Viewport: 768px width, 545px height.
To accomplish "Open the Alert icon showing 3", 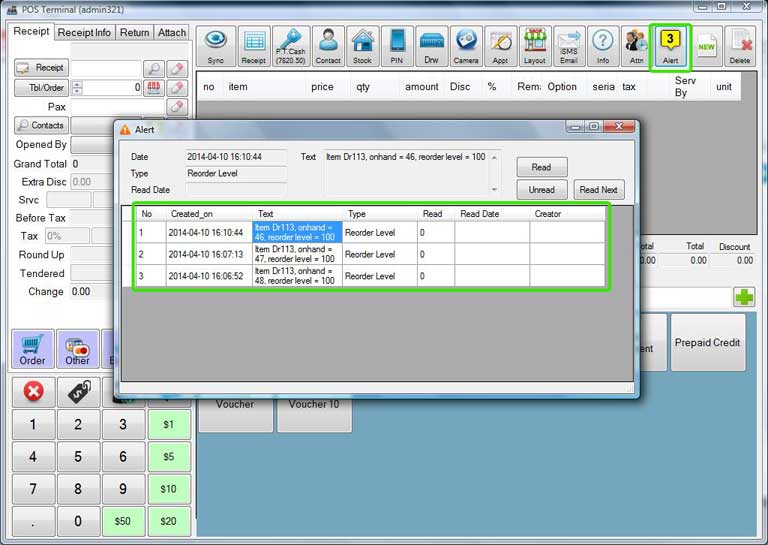I will tap(670, 47).
